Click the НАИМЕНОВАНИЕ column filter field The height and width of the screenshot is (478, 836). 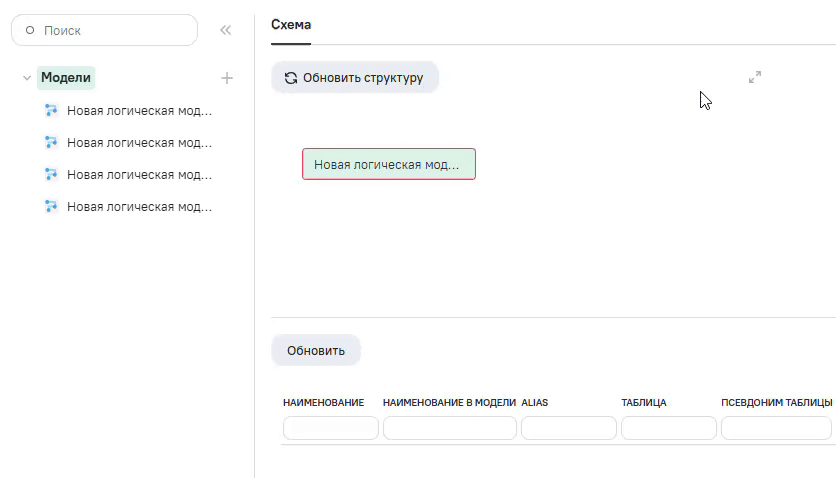(x=331, y=428)
